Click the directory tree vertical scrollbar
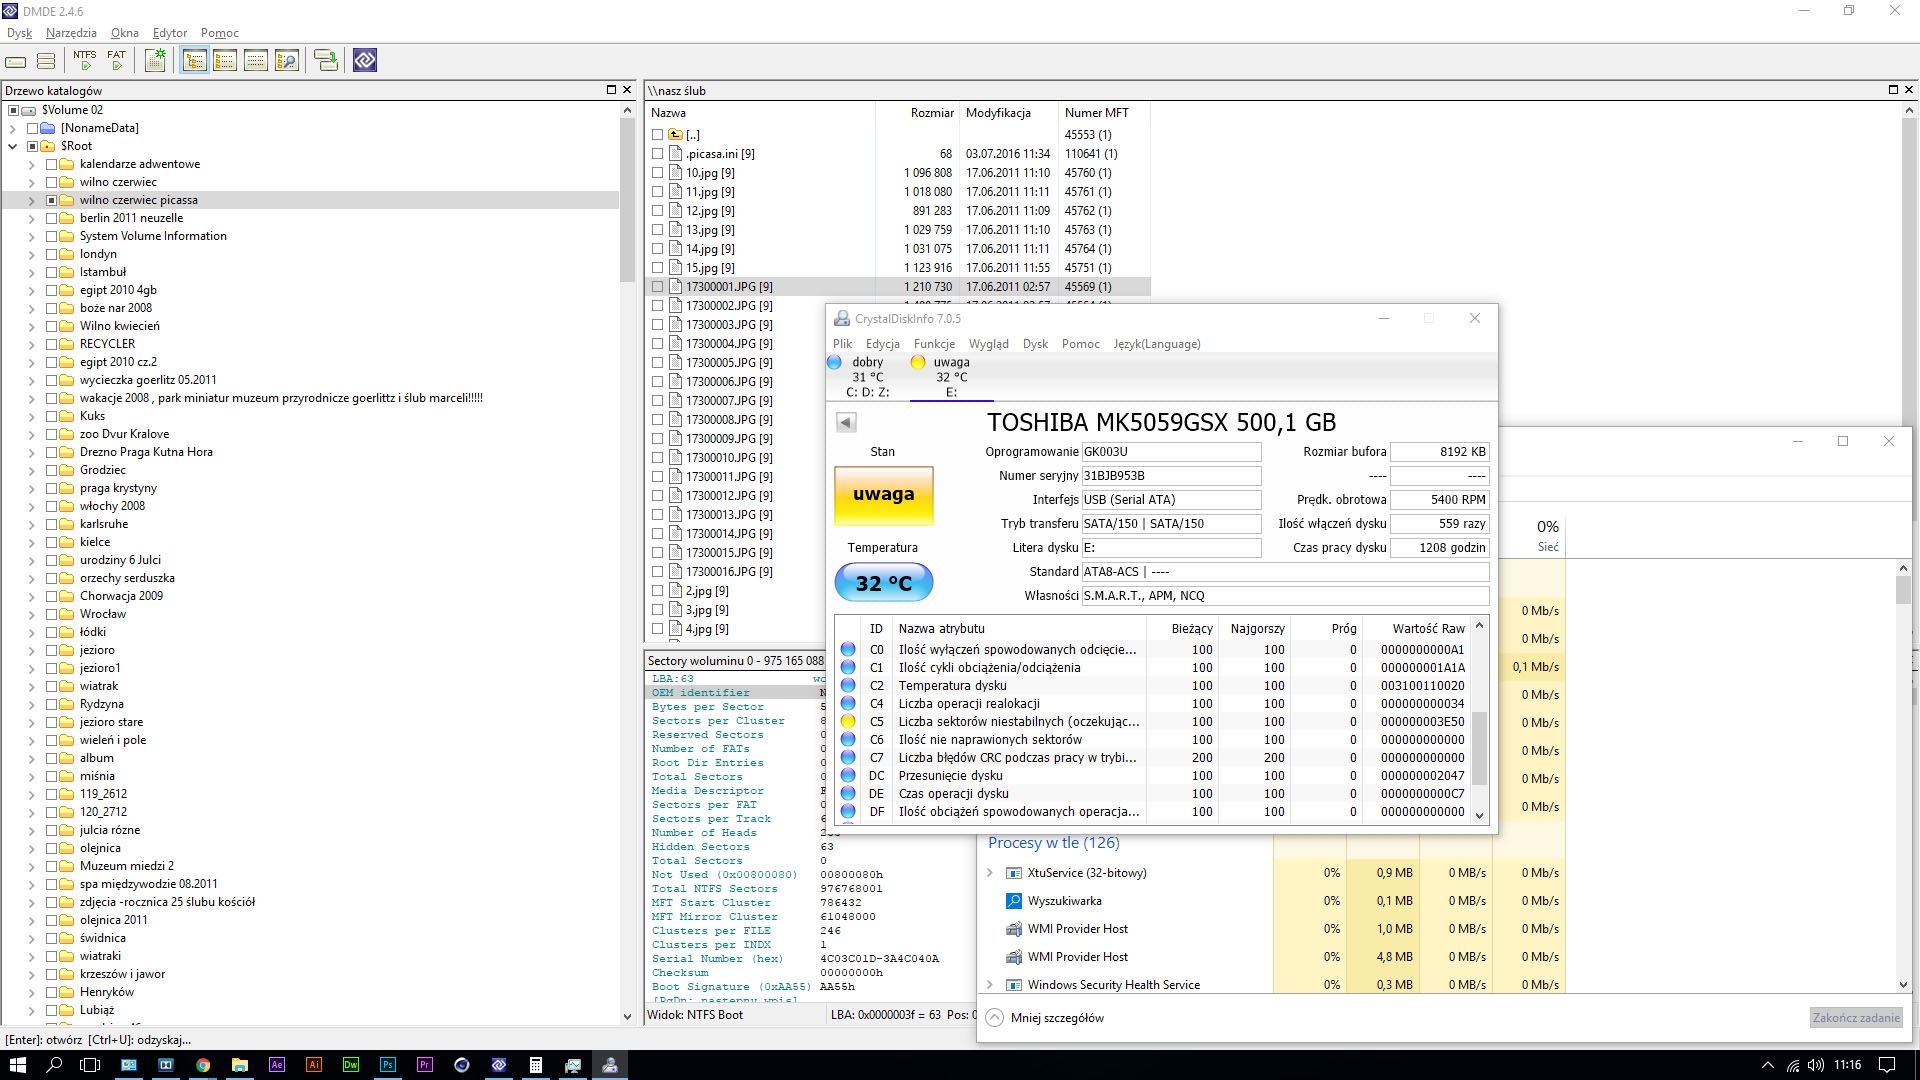Image resolution: width=1920 pixels, height=1080 pixels. pyautogui.click(x=627, y=564)
